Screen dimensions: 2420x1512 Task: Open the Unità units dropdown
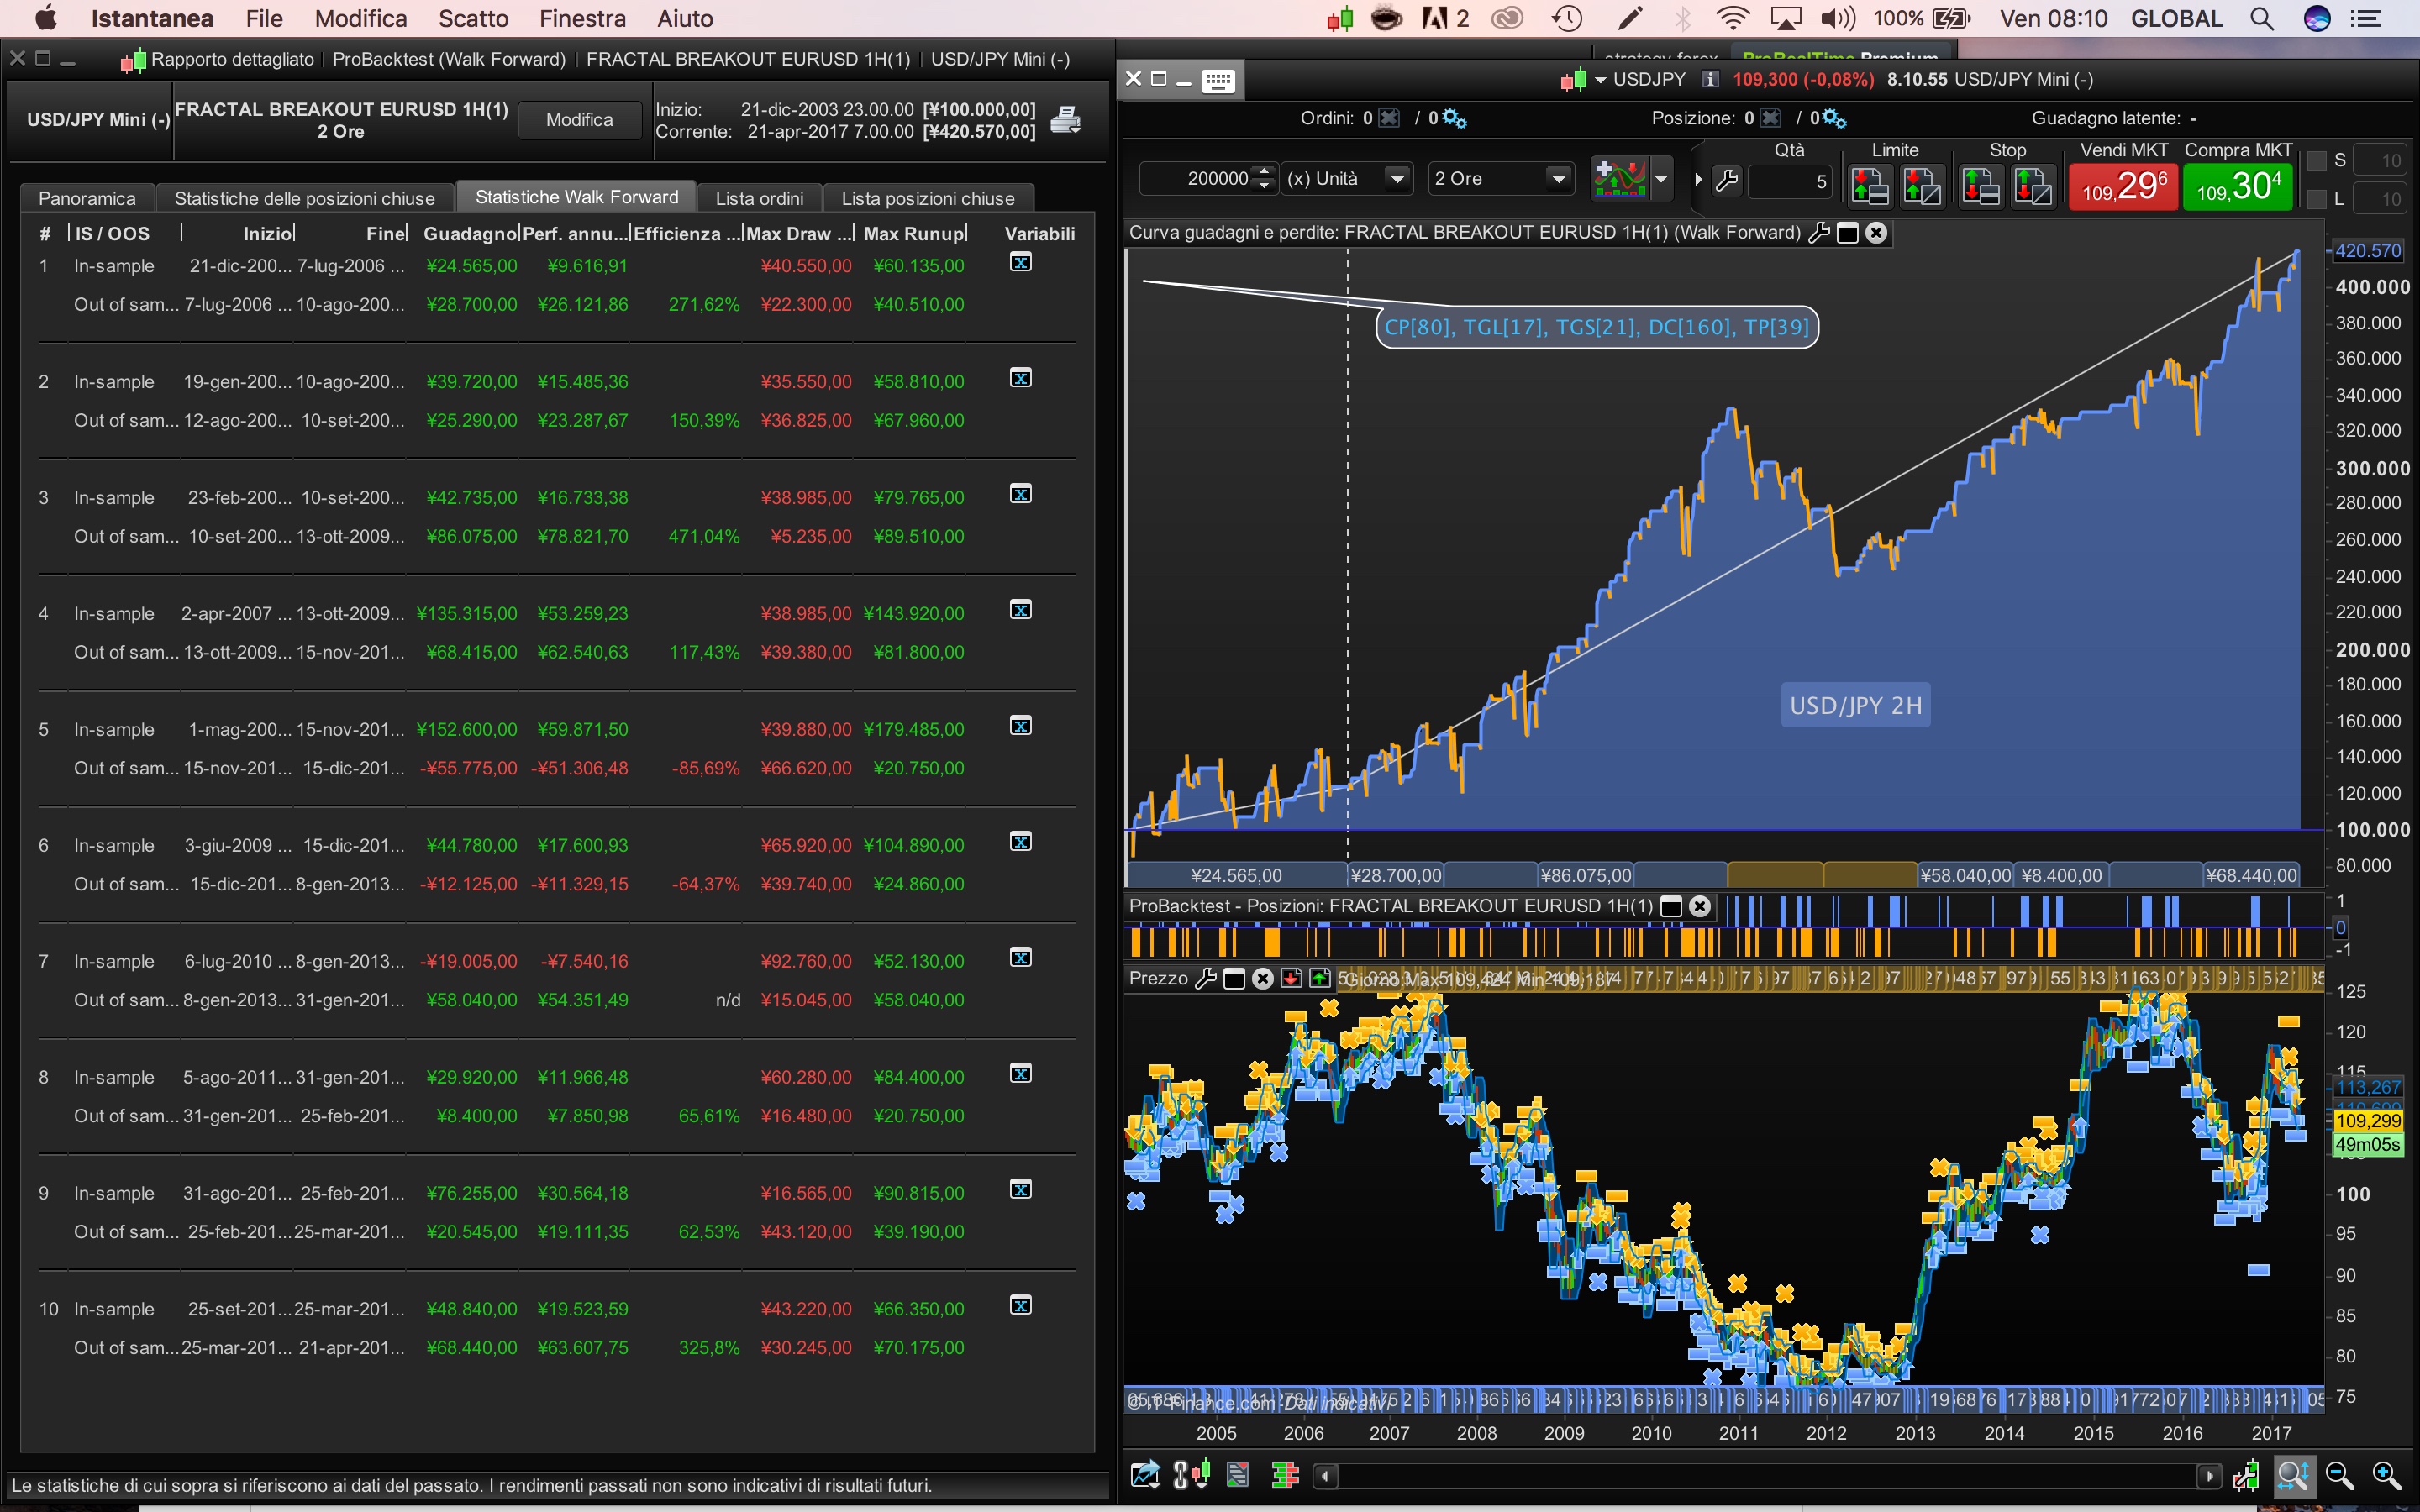[1397, 179]
